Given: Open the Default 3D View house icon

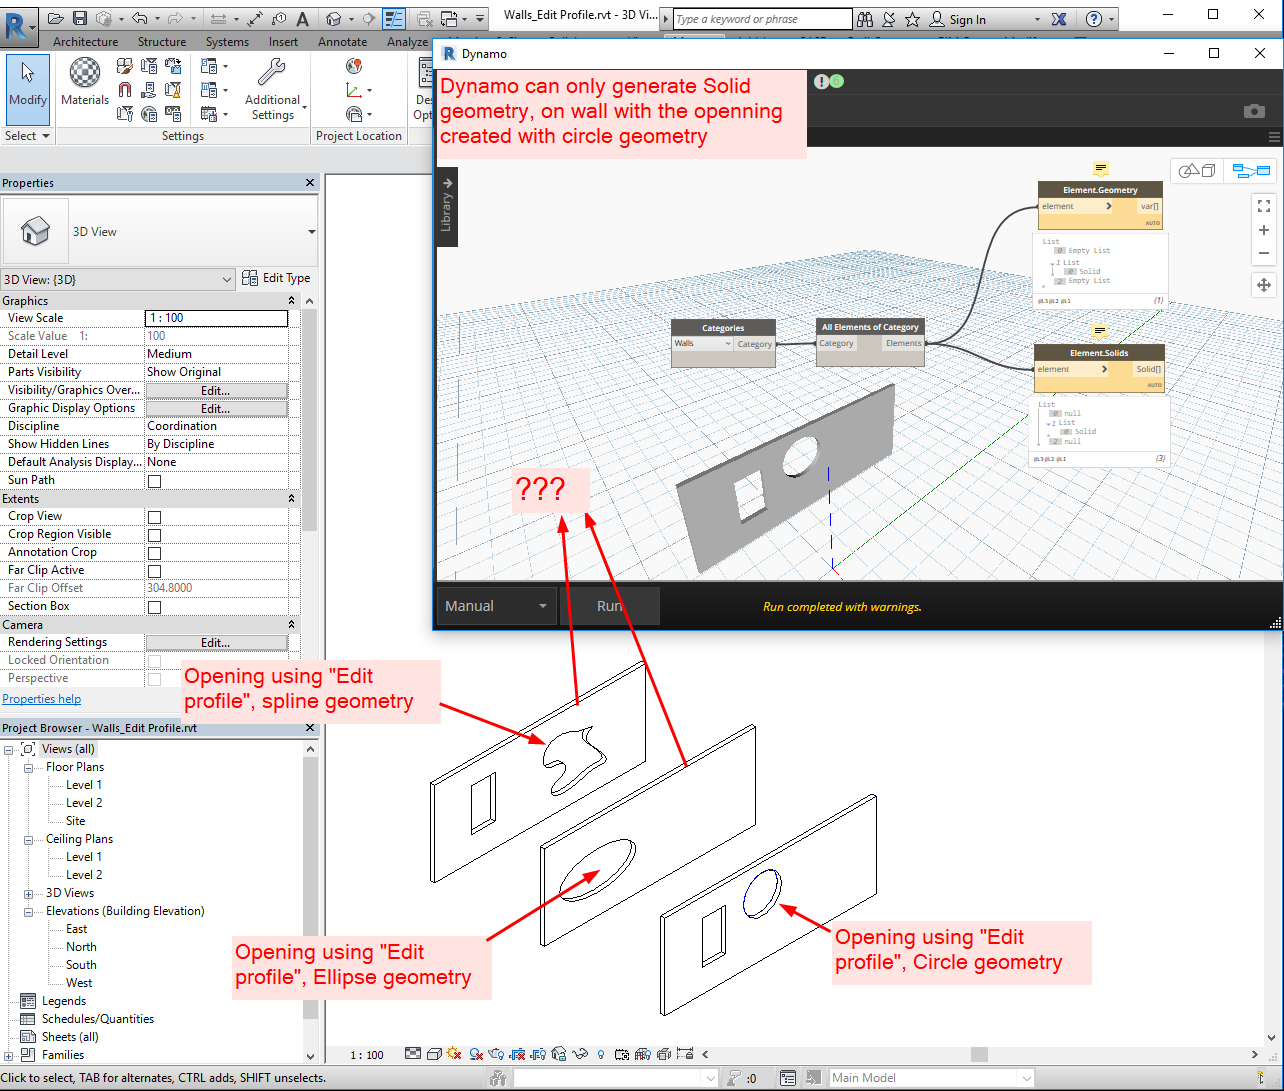Looking at the screenshot, I should tap(335, 19).
